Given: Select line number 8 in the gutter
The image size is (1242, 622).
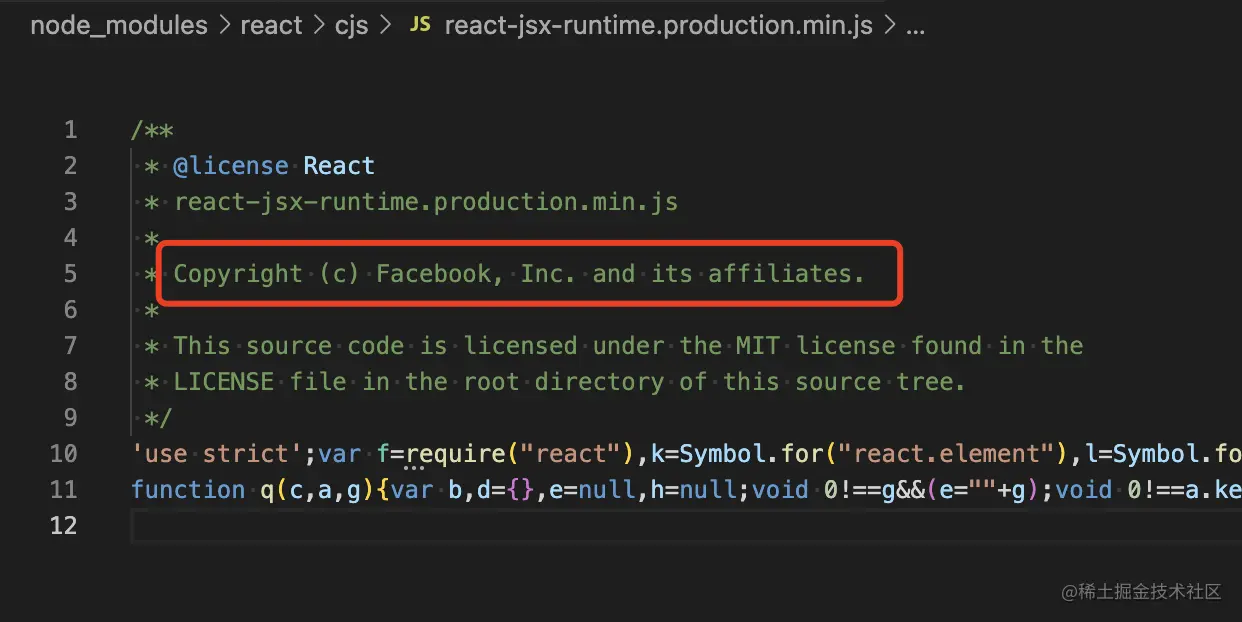Looking at the screenshot, I should (x=70, y=382).
